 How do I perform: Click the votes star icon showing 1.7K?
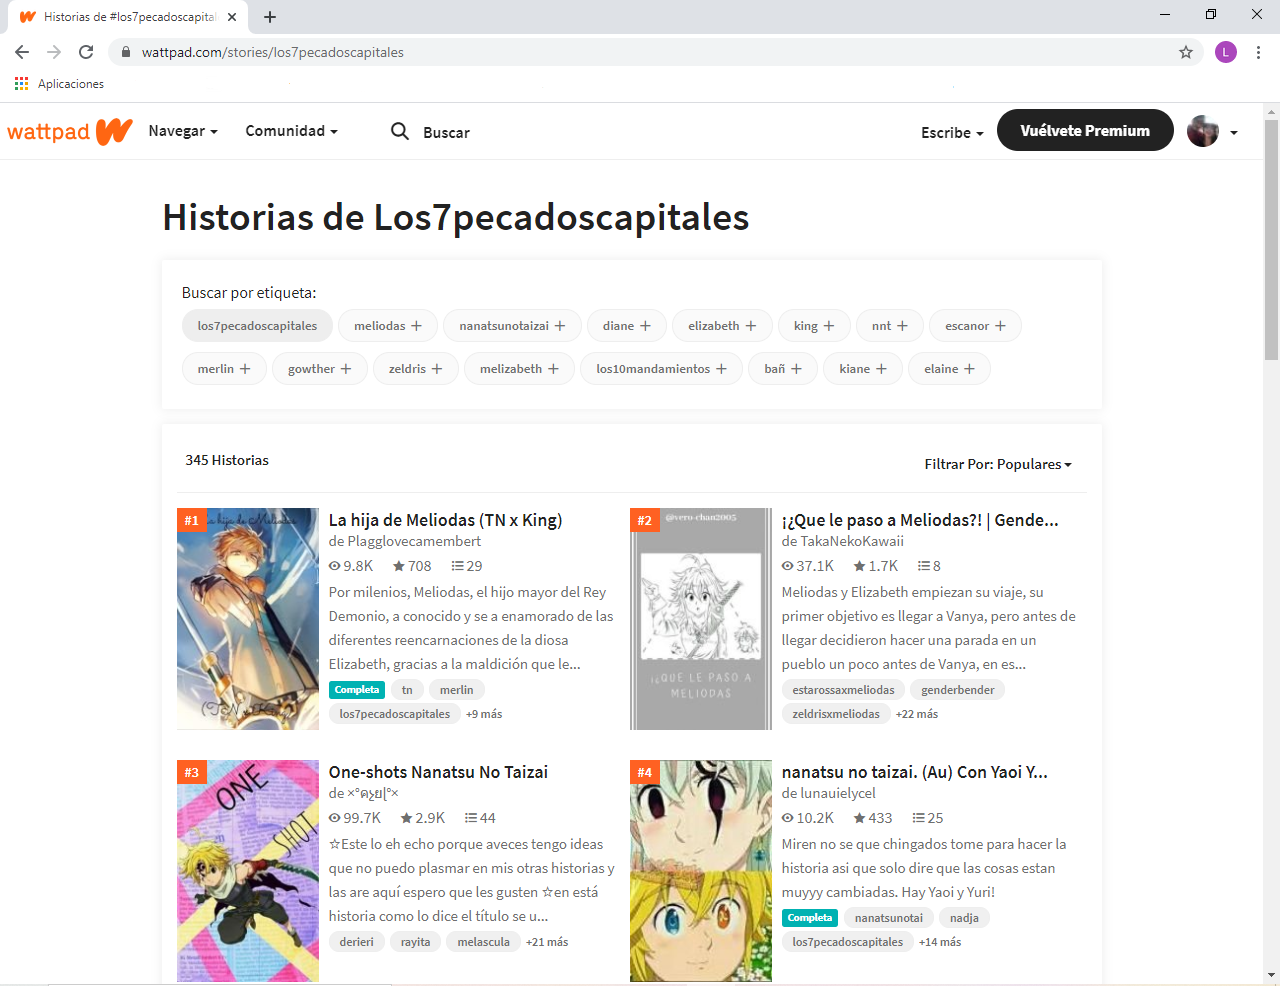859,566
